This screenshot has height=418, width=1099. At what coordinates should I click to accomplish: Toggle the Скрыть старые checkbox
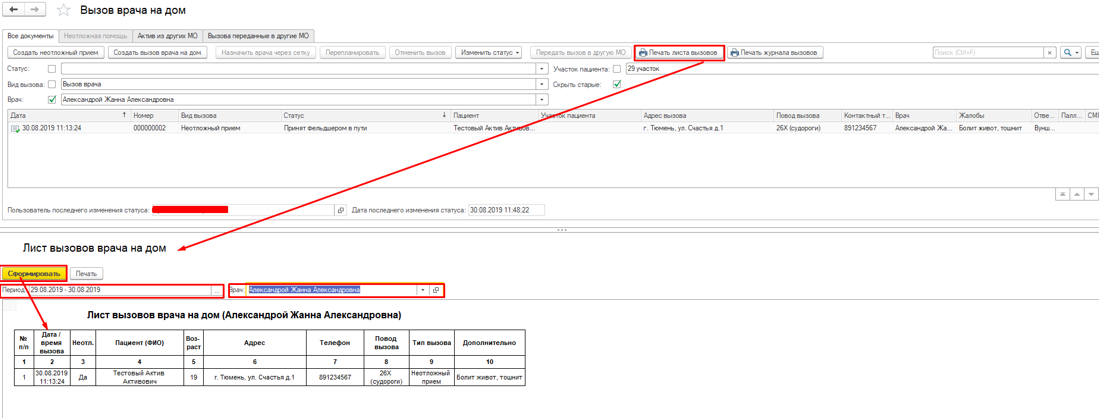click(x=617, y=85)
